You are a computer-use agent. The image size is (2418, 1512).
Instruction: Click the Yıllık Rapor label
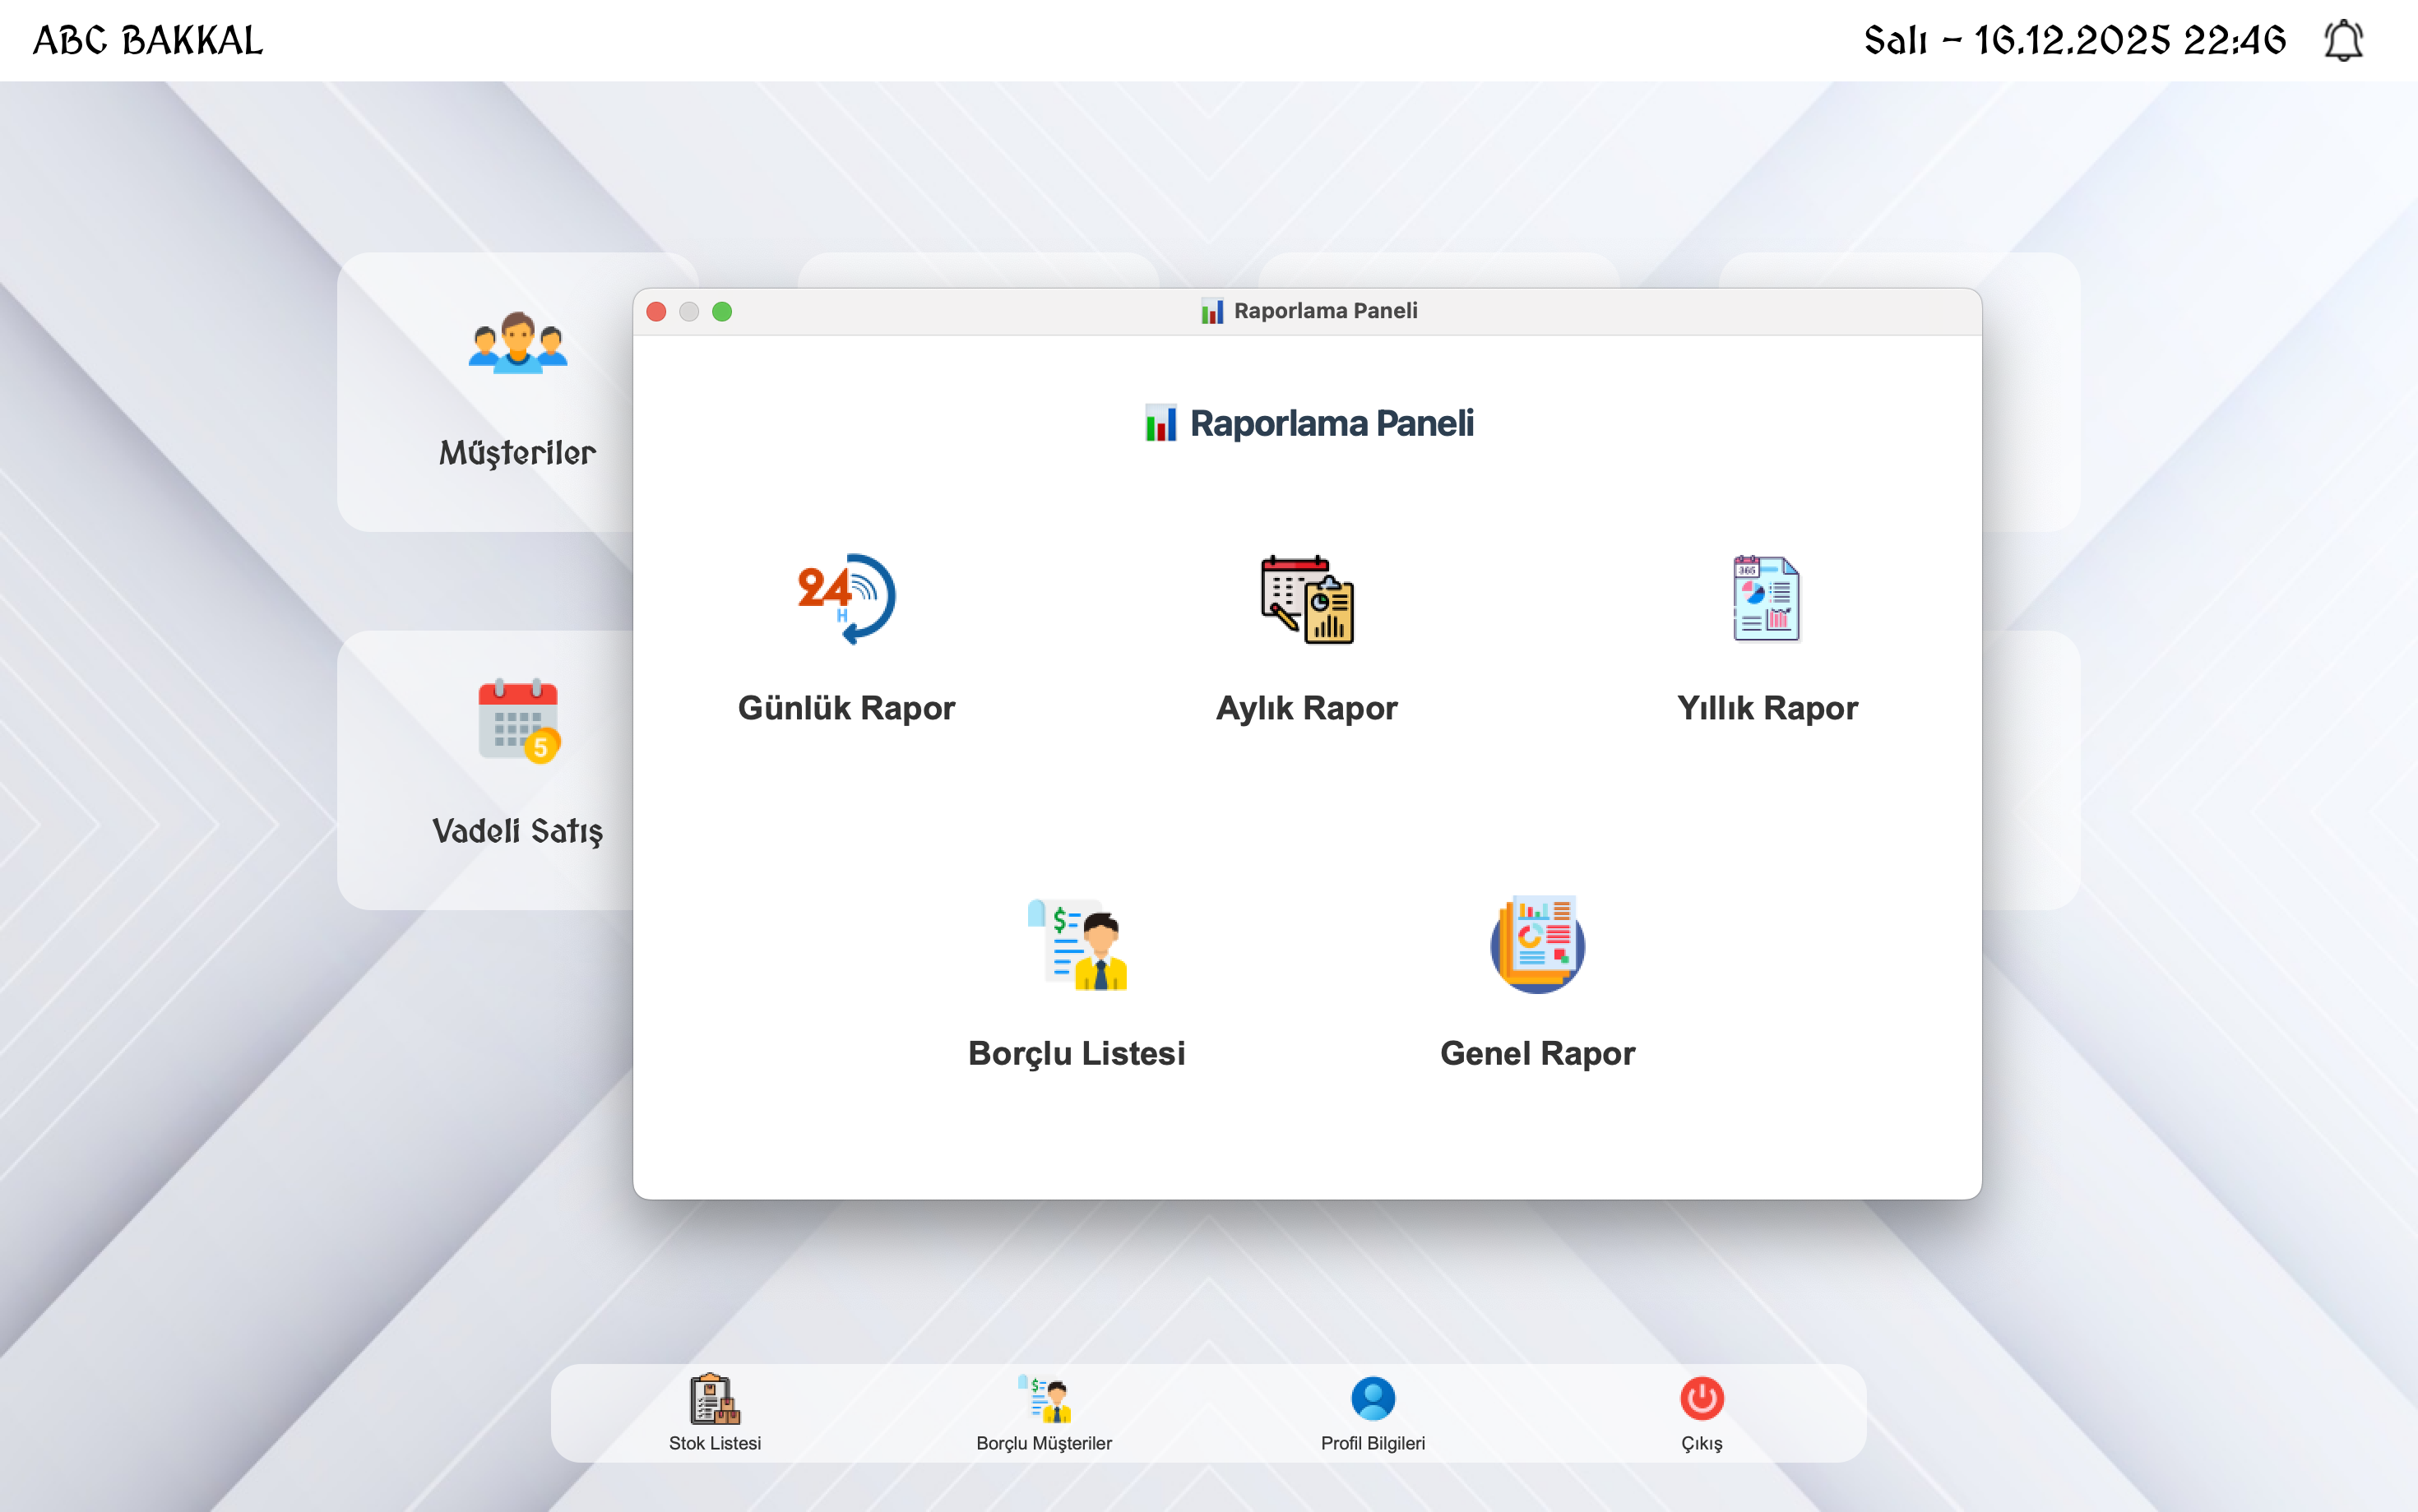[1766, 708]
